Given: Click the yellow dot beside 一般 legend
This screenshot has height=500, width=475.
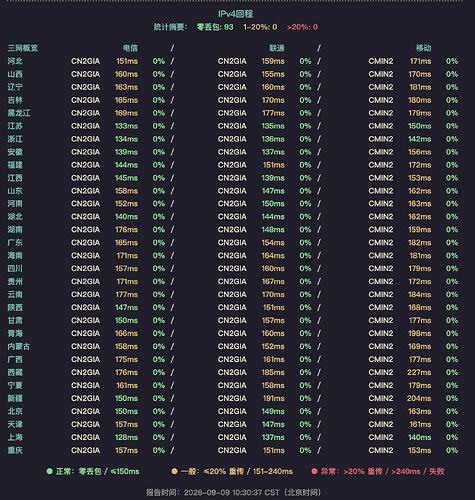Looking at the screenshot, I should tap(174, 471).
